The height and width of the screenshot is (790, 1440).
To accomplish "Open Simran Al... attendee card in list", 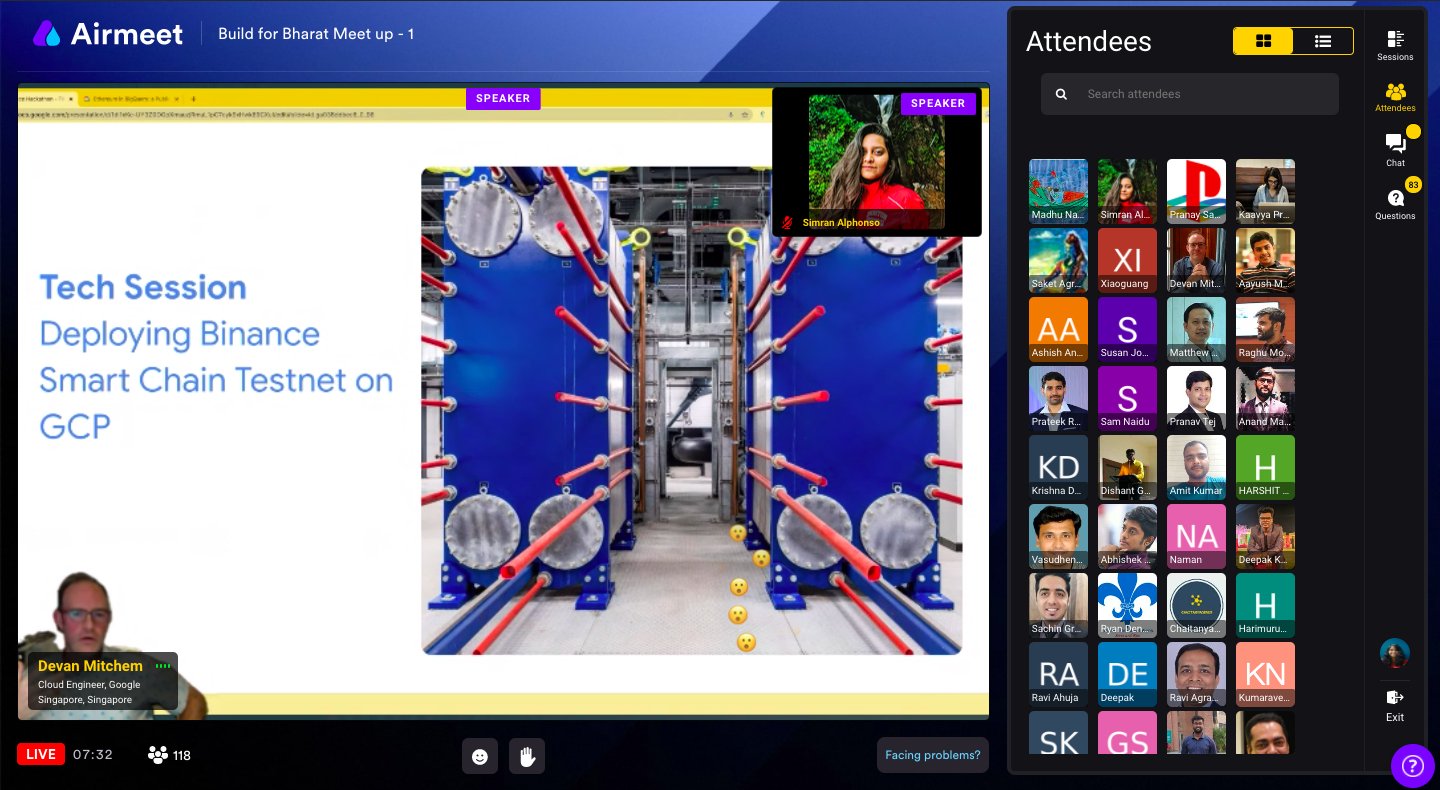I will click(x=1127, y=191).
